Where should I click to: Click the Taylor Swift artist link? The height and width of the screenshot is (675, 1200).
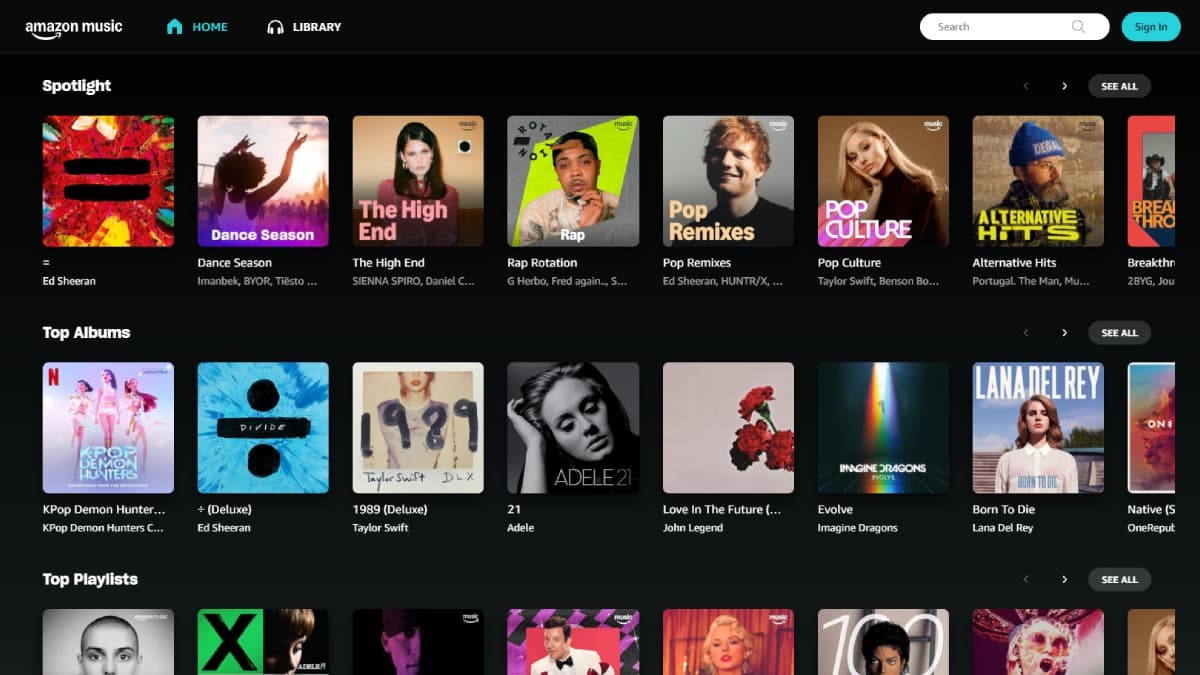[x=378, y=527]
